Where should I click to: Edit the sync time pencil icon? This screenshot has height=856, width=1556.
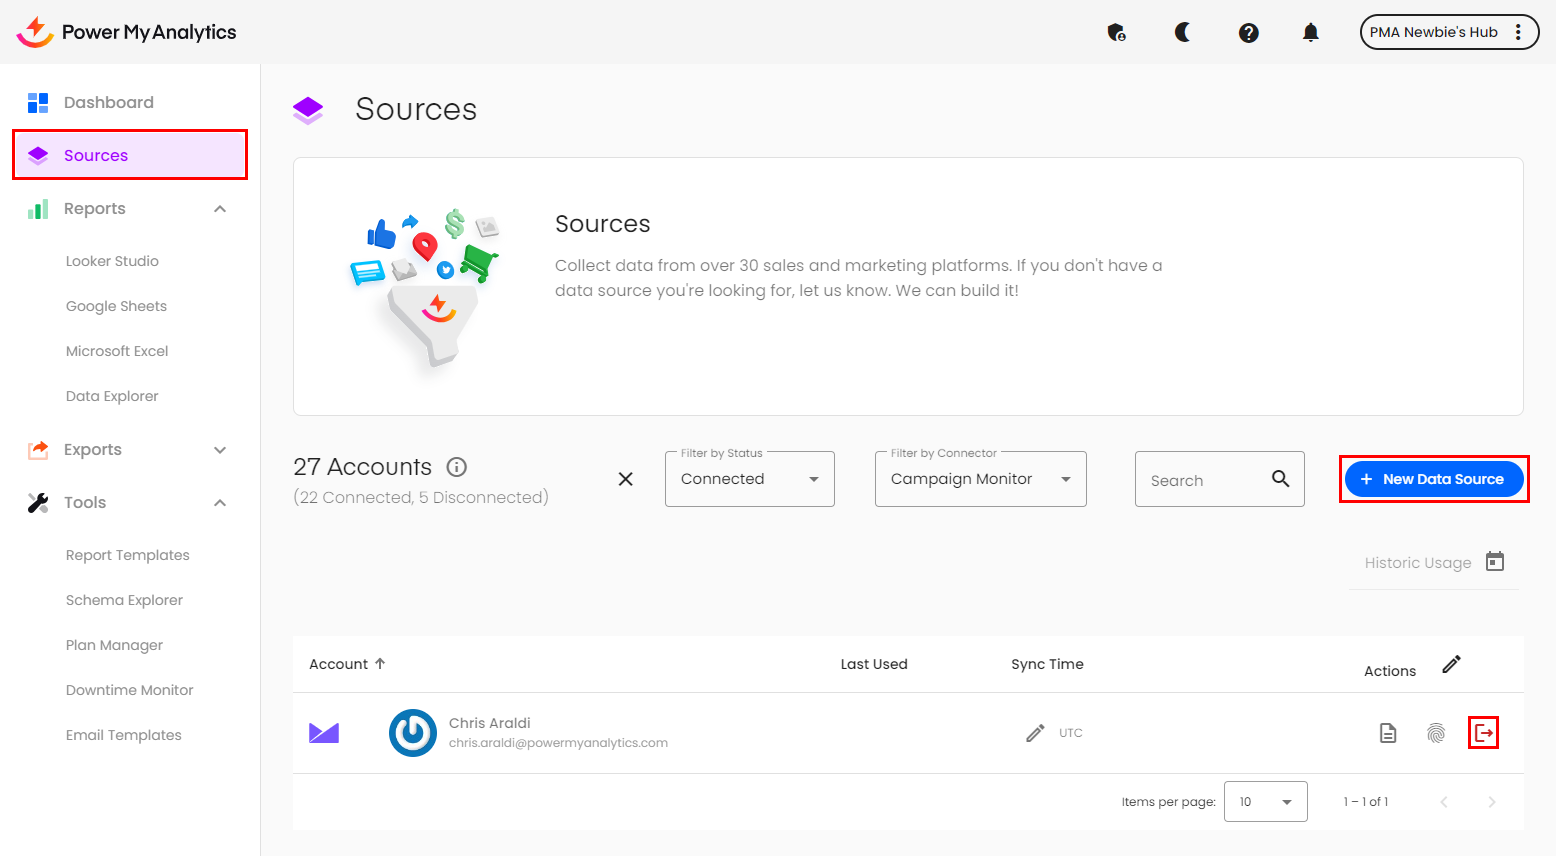(x=1035, y=733)
